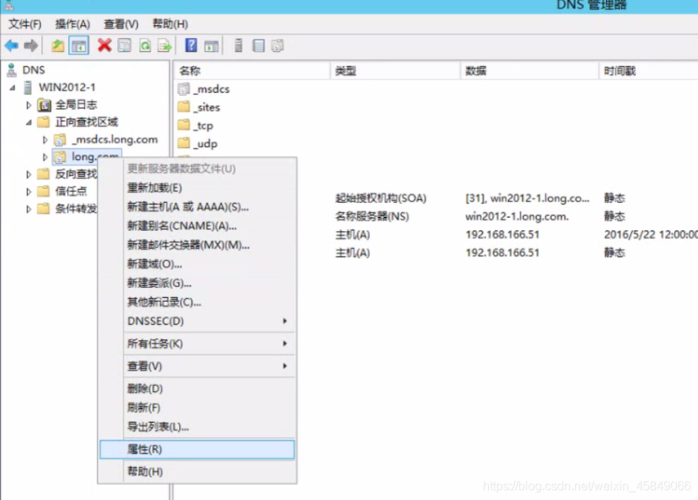Image resolution: width=698 pixels, height=500 pixels.
Task: Toggle the show/hide console tree icon
Action: coord(79,45)
